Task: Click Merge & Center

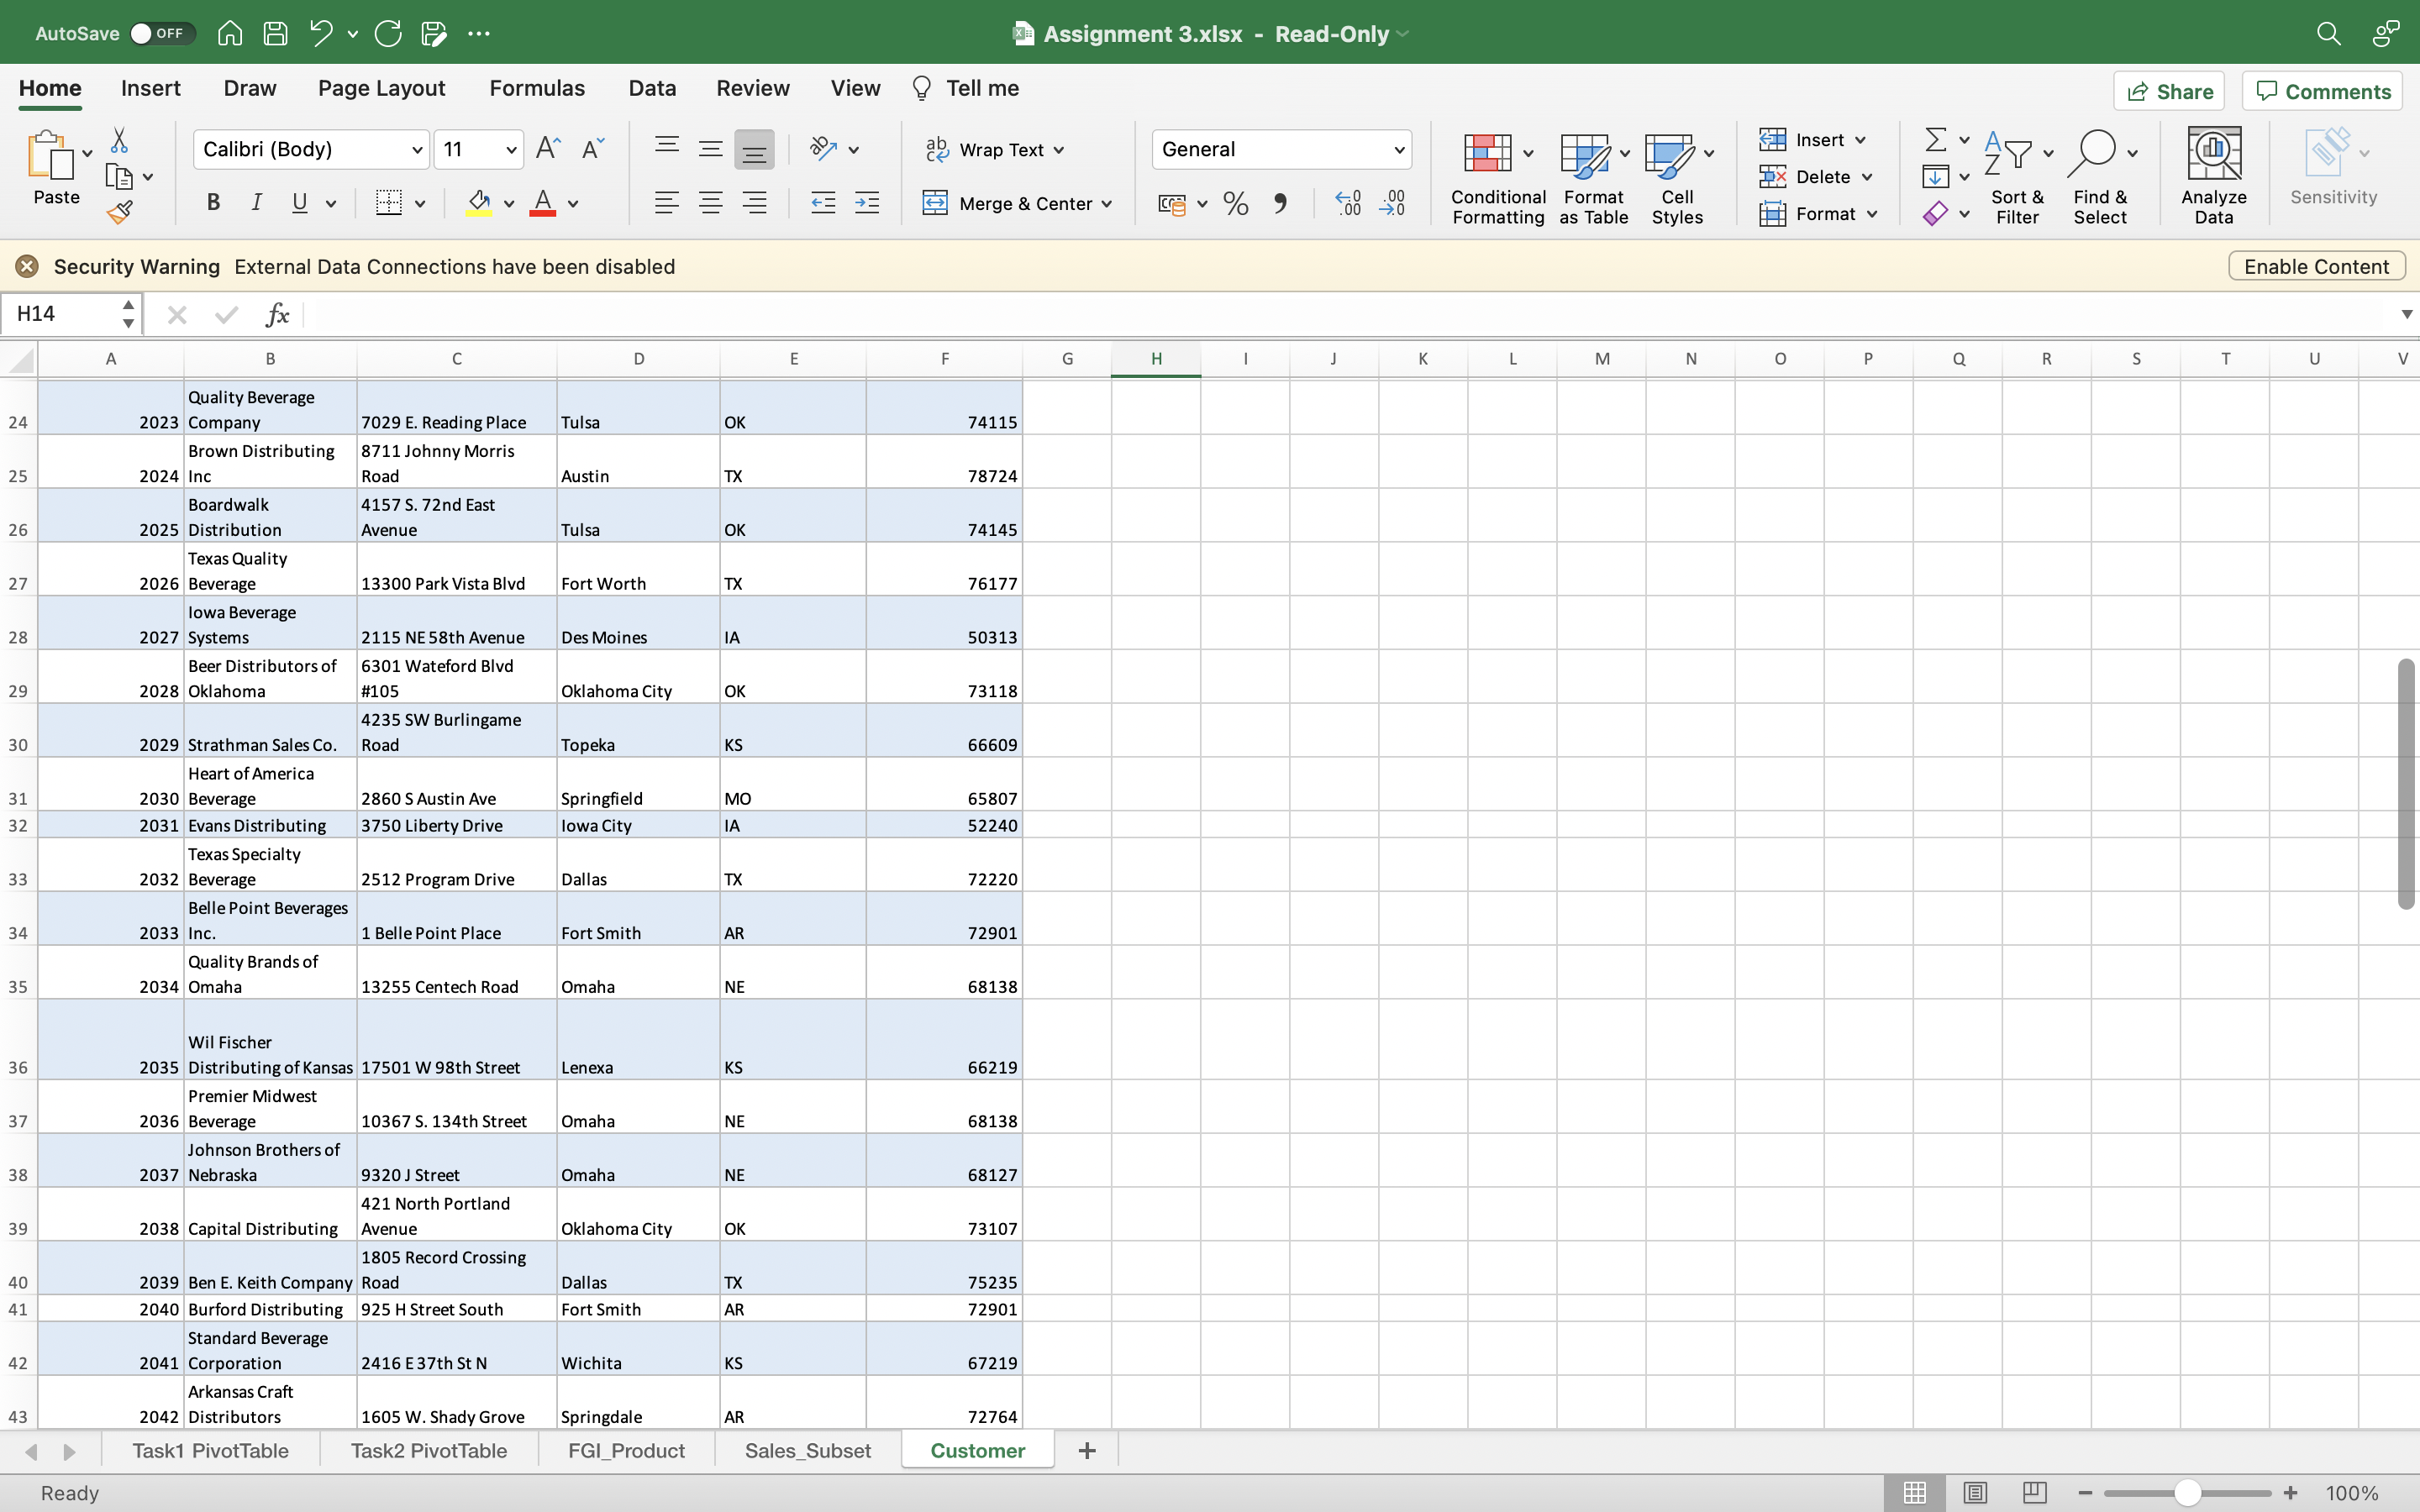Action: pyautogui.click(x=1016, y=203)
